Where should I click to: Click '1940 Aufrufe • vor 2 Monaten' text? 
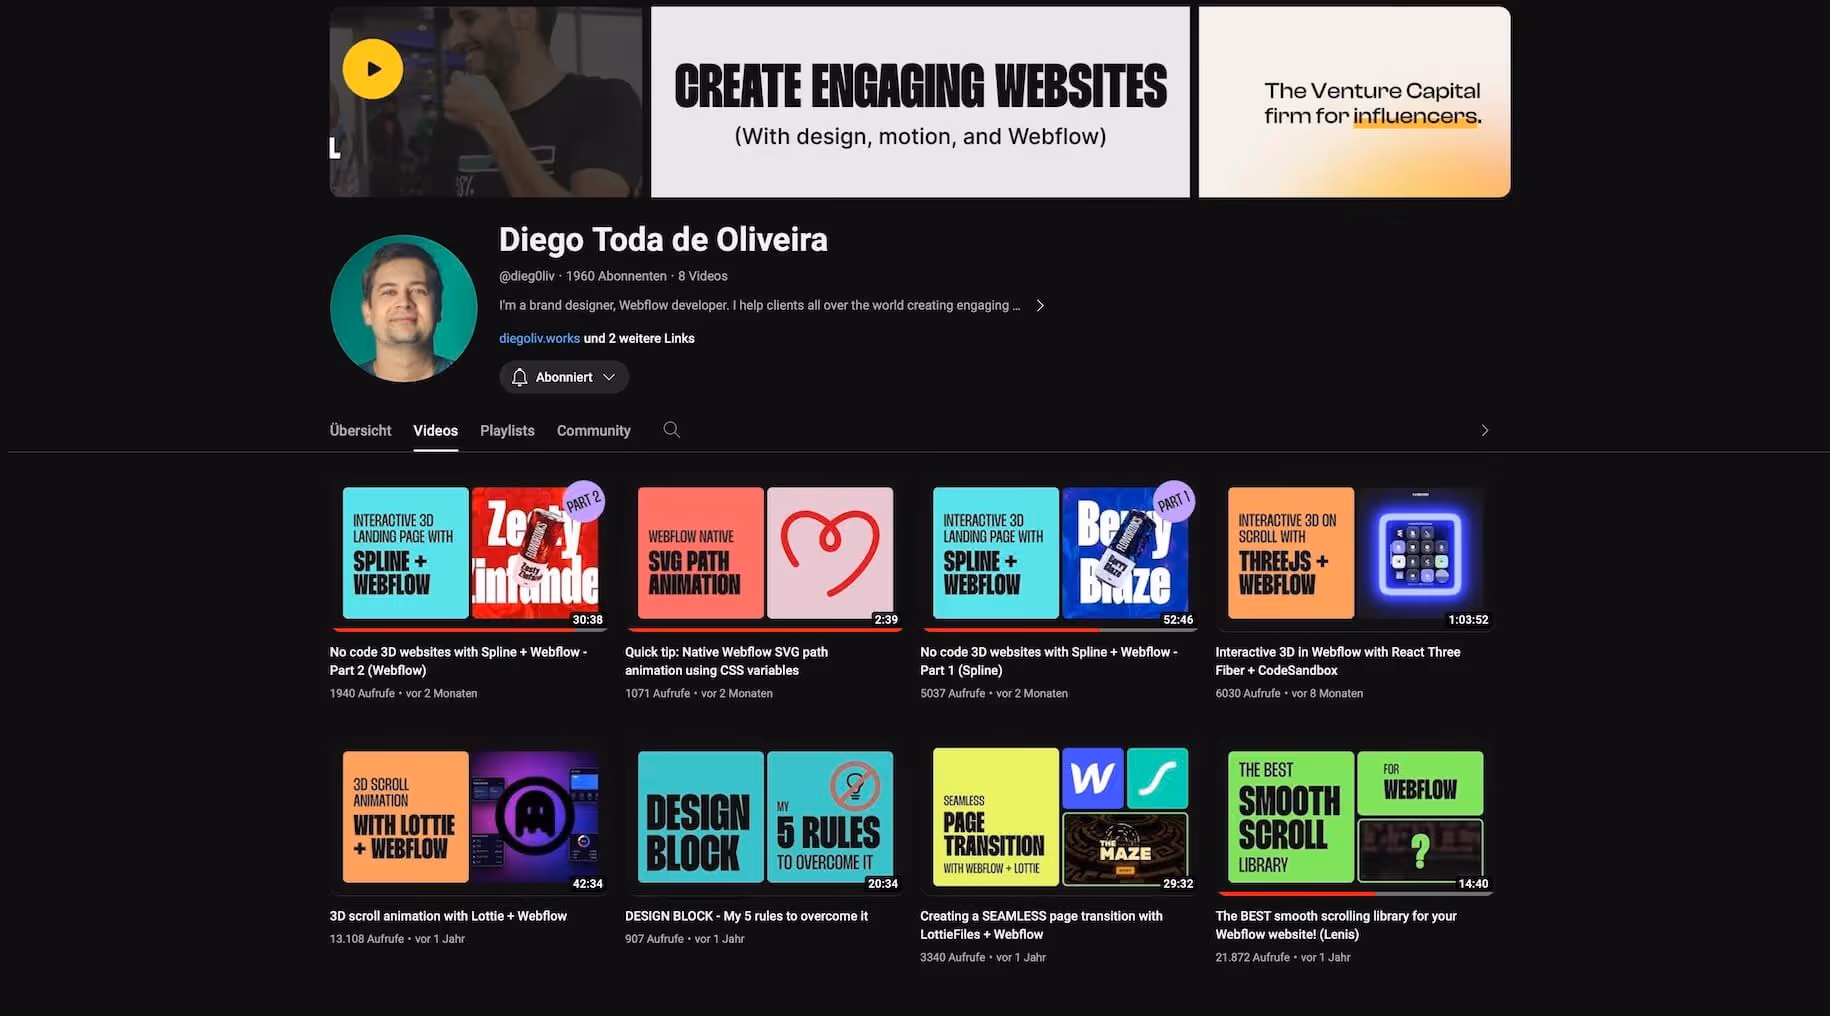click(x=404, y=694)
